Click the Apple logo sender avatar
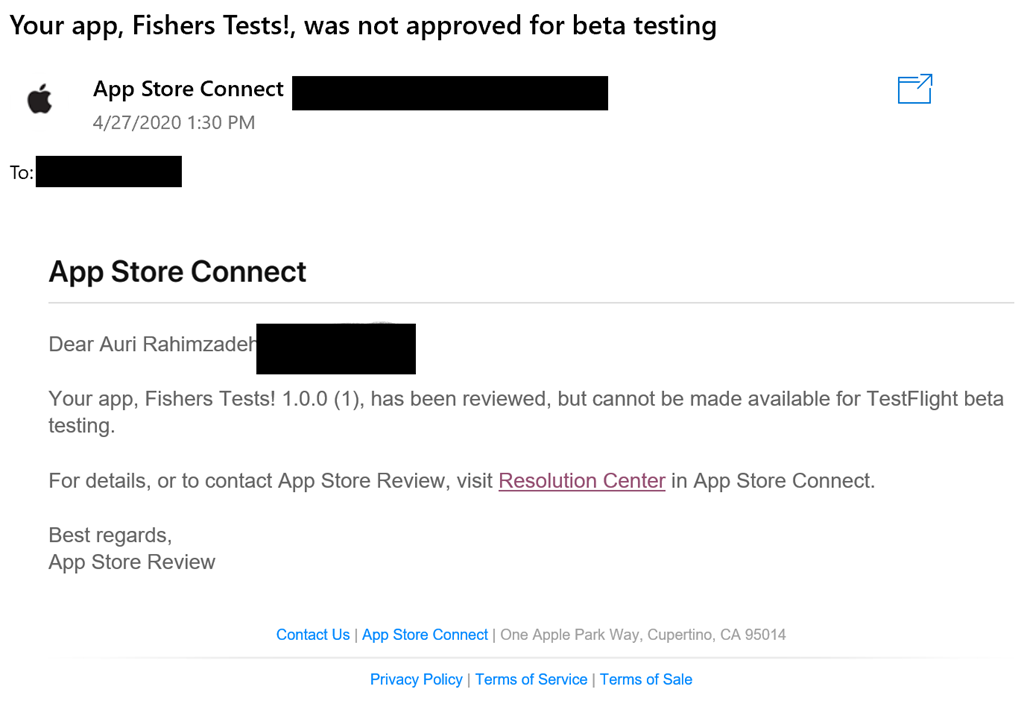This screenshot has height=704, width=1024. (x=40, y=99)
